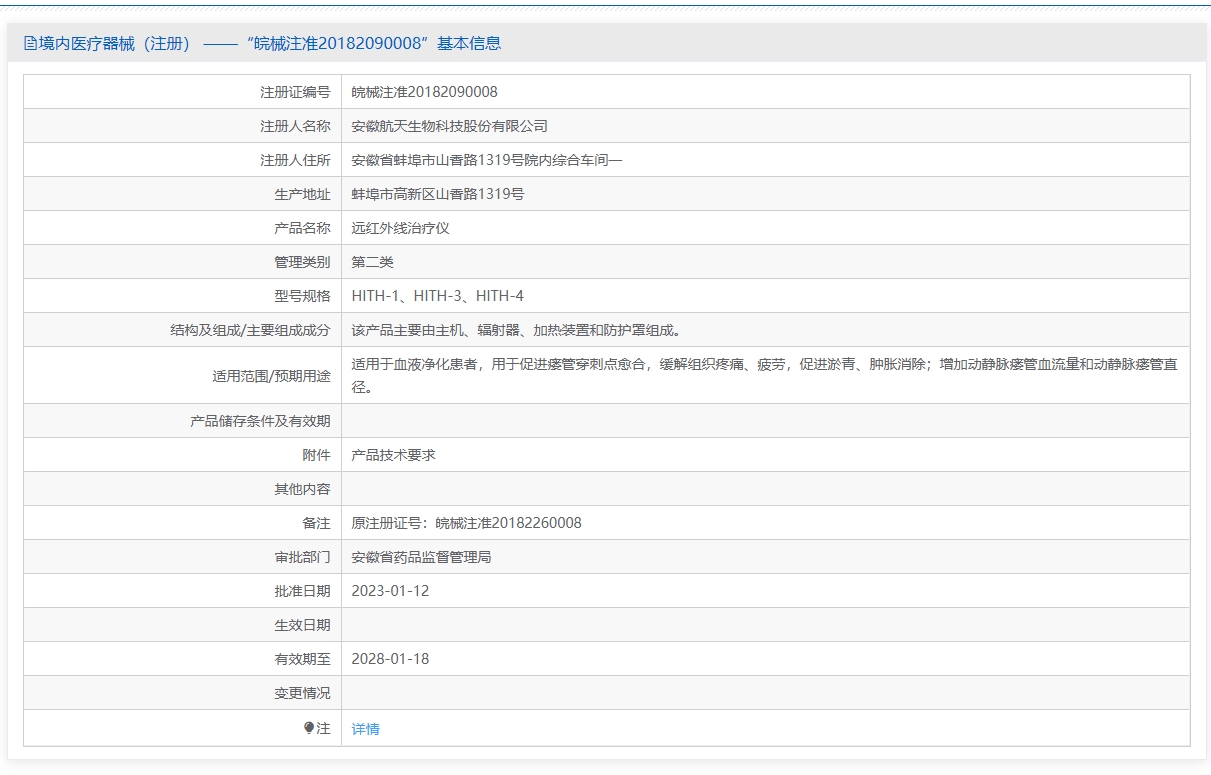Click the 型号规格 label
This screenshot has height=775, width=1211.
[302, 296]
